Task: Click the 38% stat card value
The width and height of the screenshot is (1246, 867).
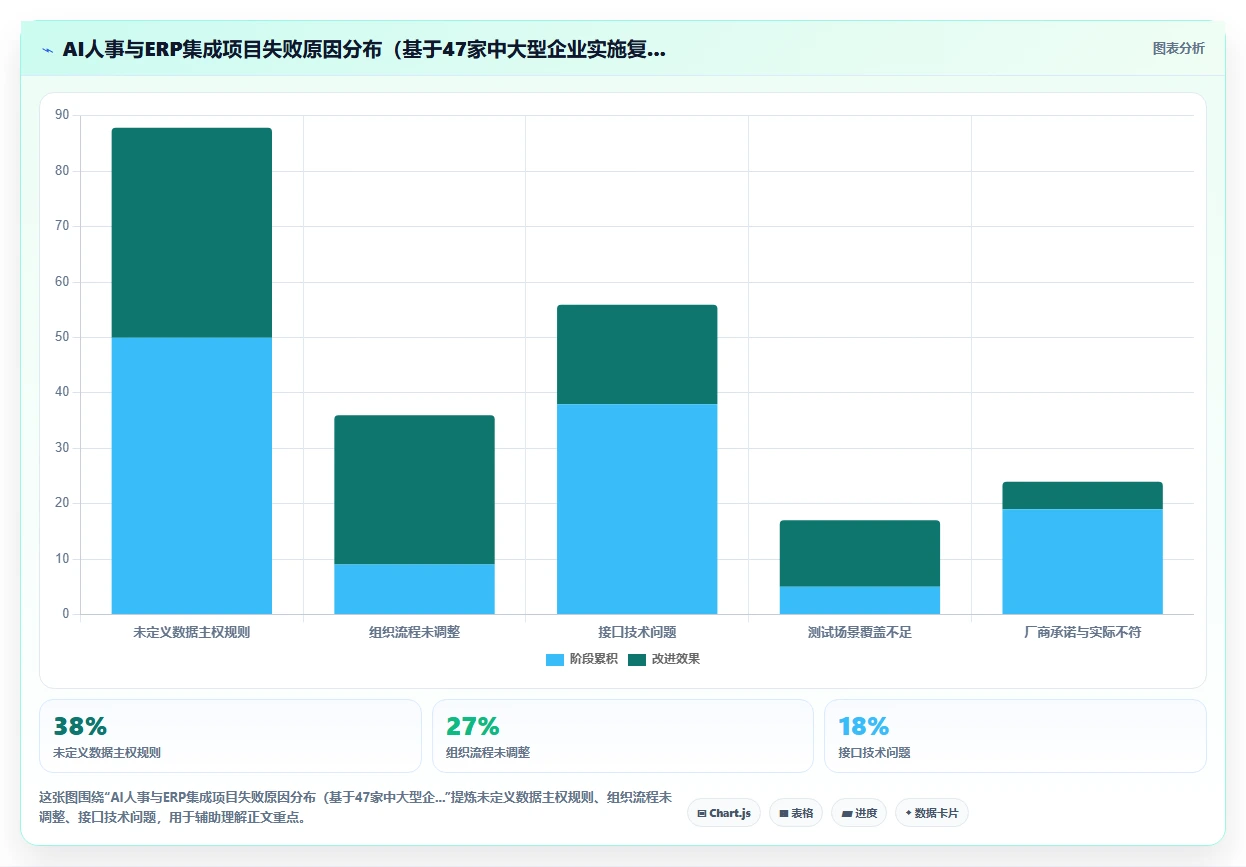Action: tap(80, 727)
